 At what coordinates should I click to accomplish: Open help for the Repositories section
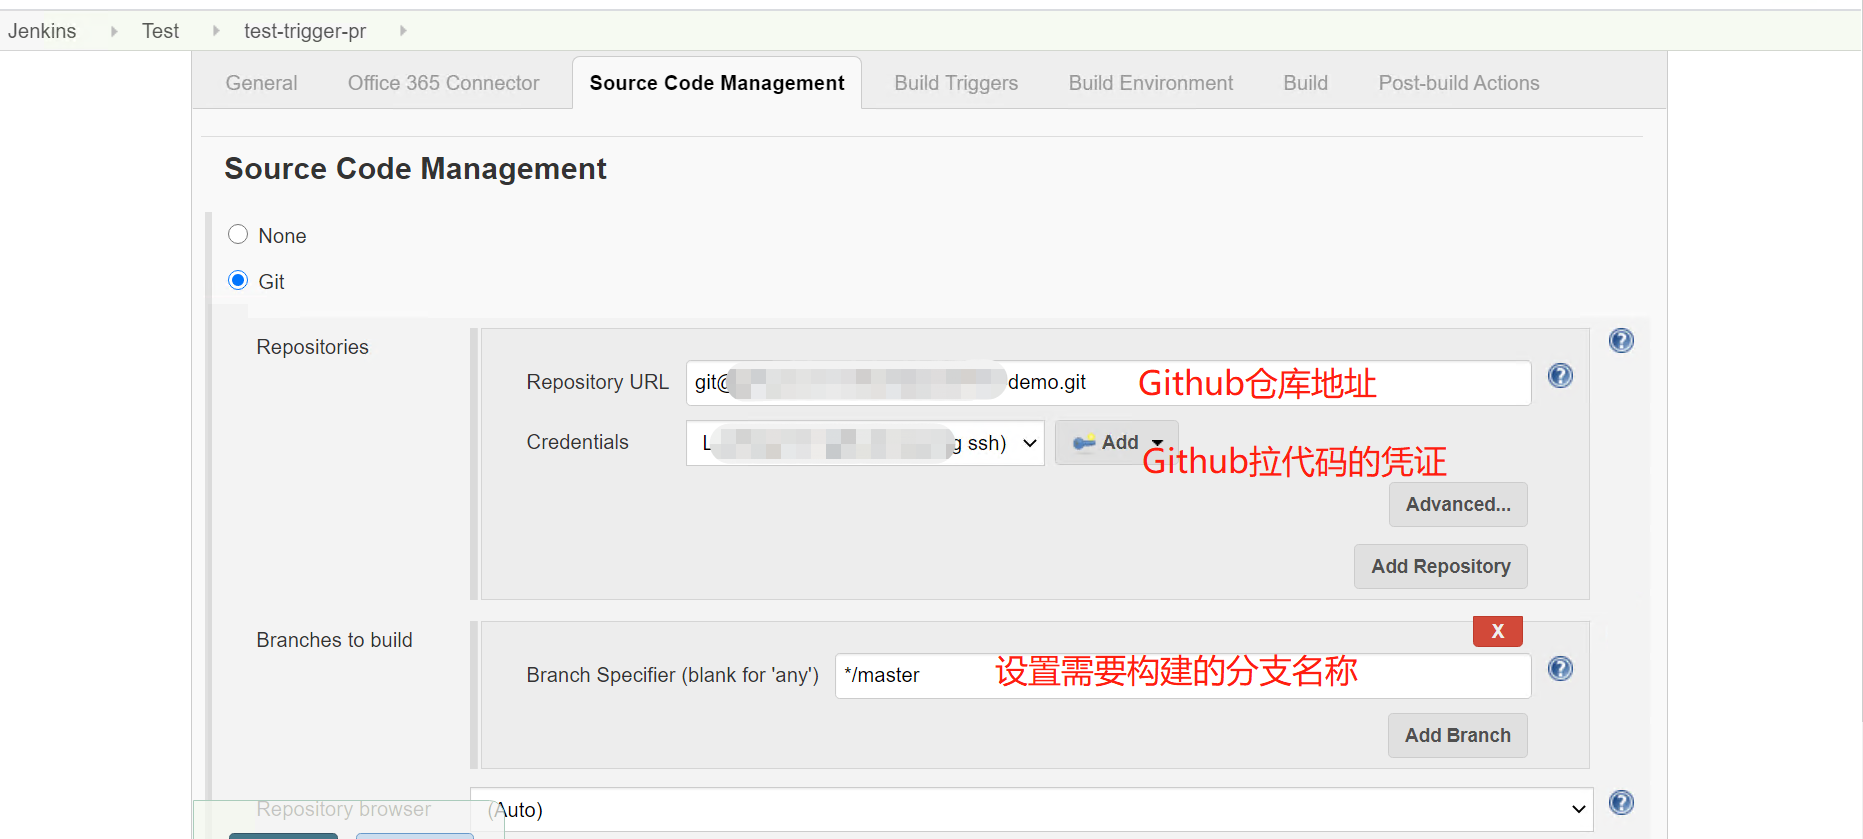(1621, 341)
